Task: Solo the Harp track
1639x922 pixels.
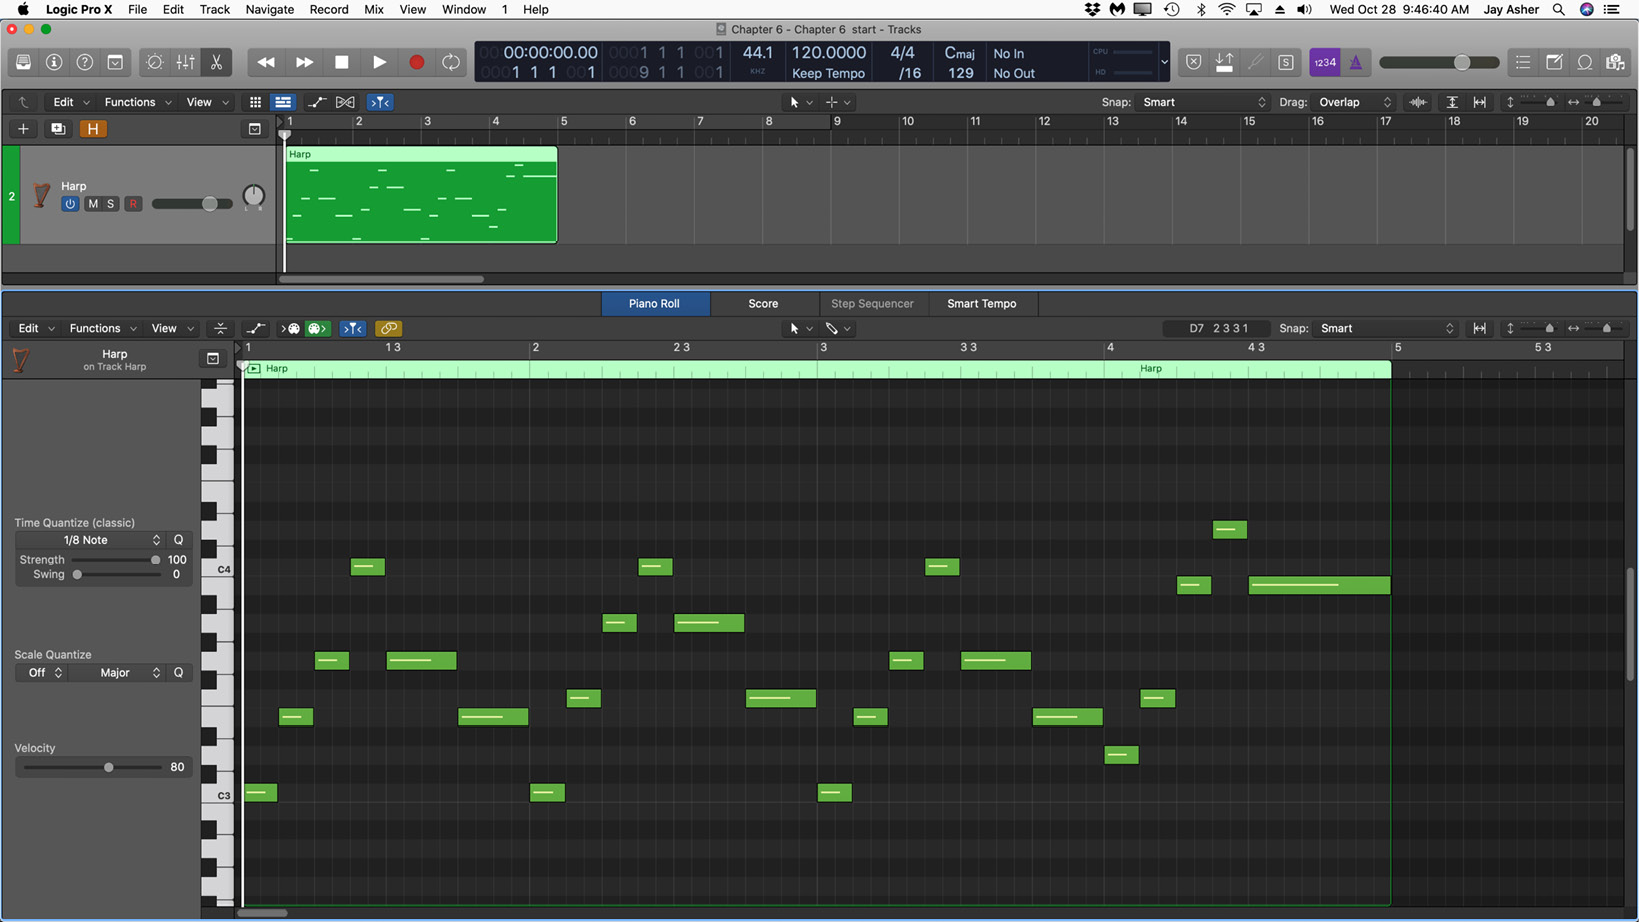Action: (111, 204)
